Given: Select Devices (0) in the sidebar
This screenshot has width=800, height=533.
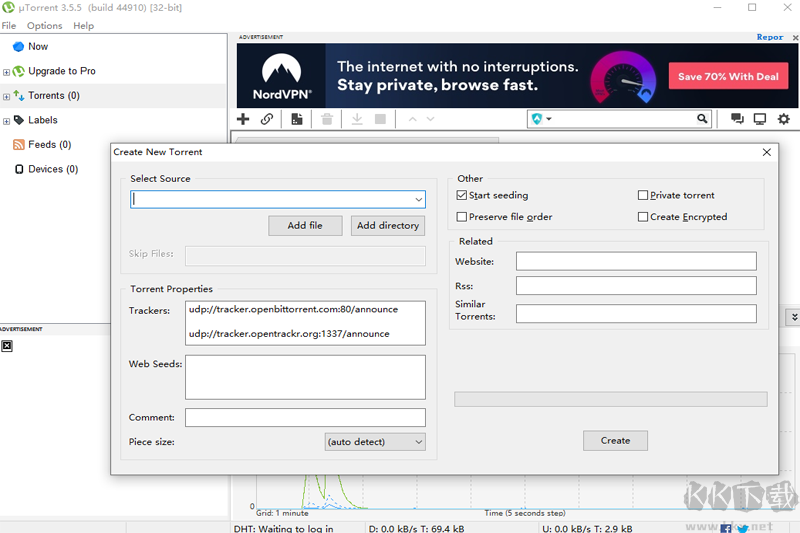Looking at the screenshot, I should (53, 169).
